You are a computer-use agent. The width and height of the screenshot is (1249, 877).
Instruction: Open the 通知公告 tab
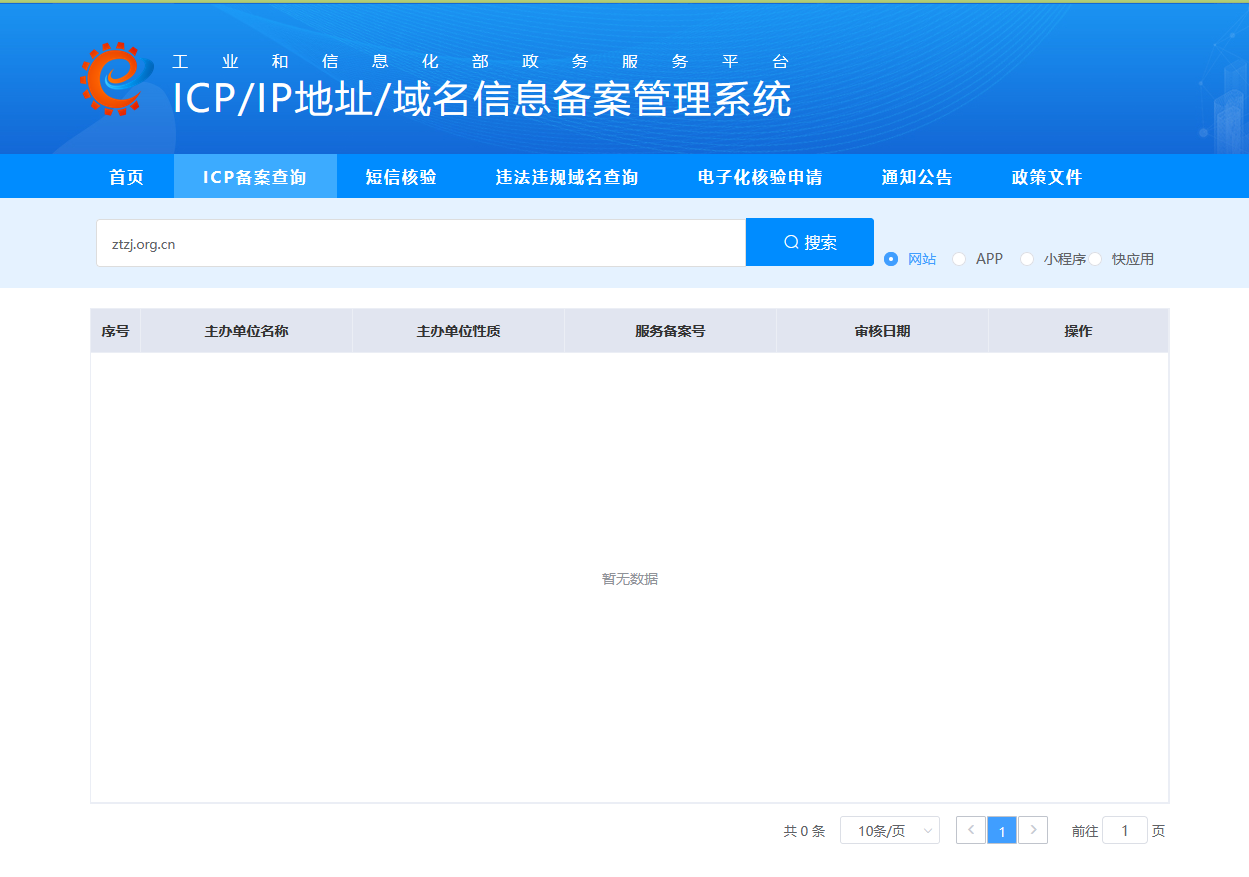(x=917, y=177)
